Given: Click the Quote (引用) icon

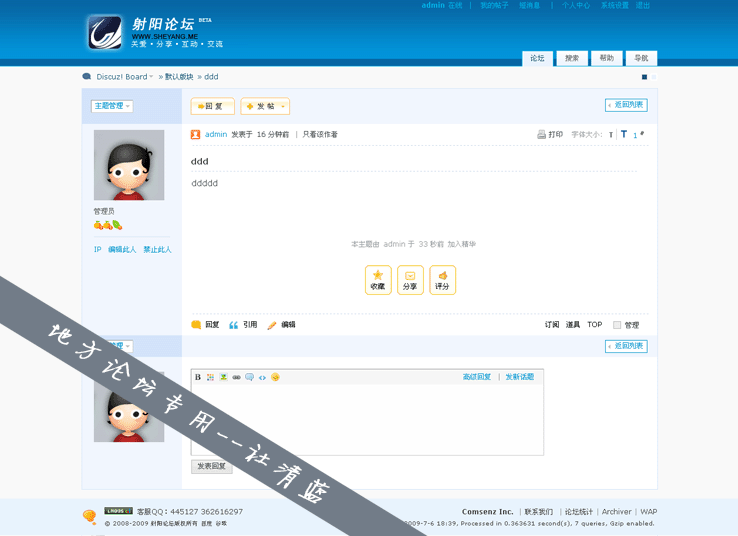Looking at the screenshot, I should (233, 325).
